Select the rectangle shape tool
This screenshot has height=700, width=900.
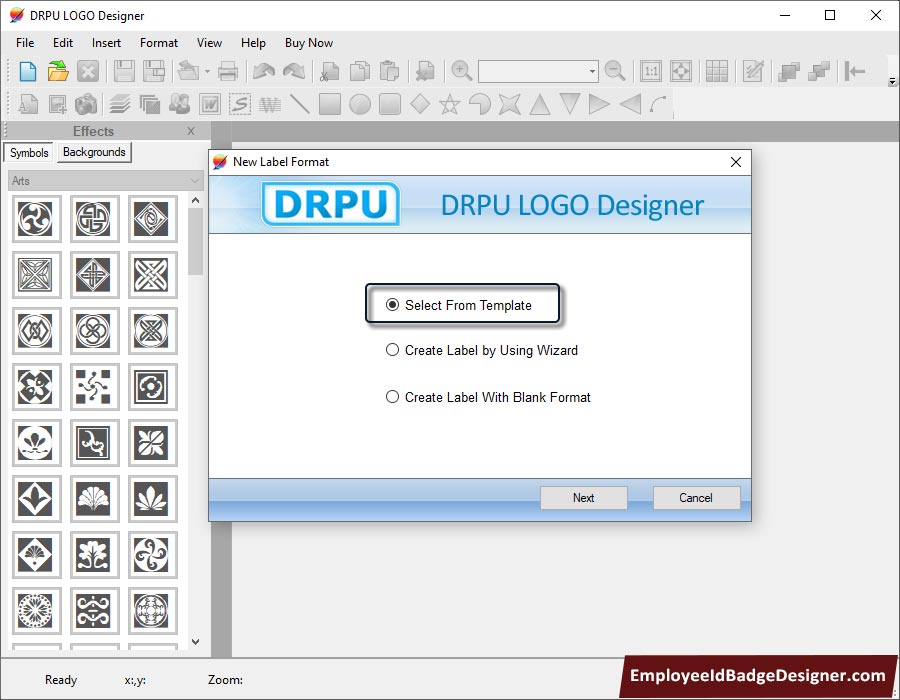point(330,104)
